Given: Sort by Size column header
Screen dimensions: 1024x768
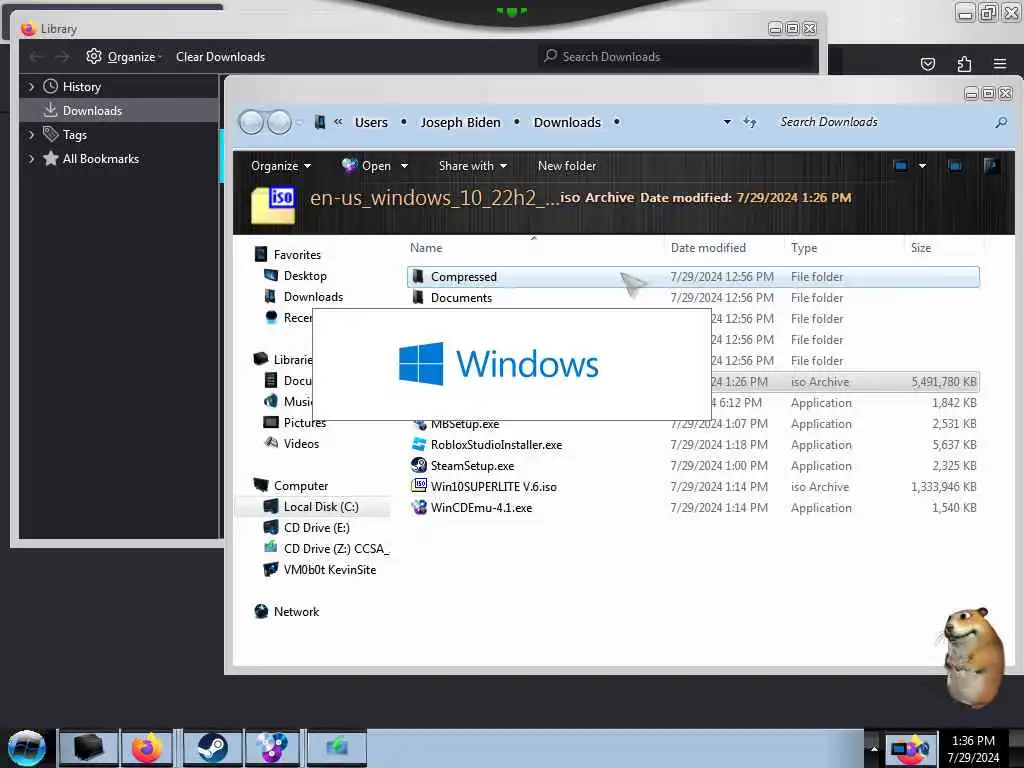Looking at the screenshot, I should pos(921,248).
